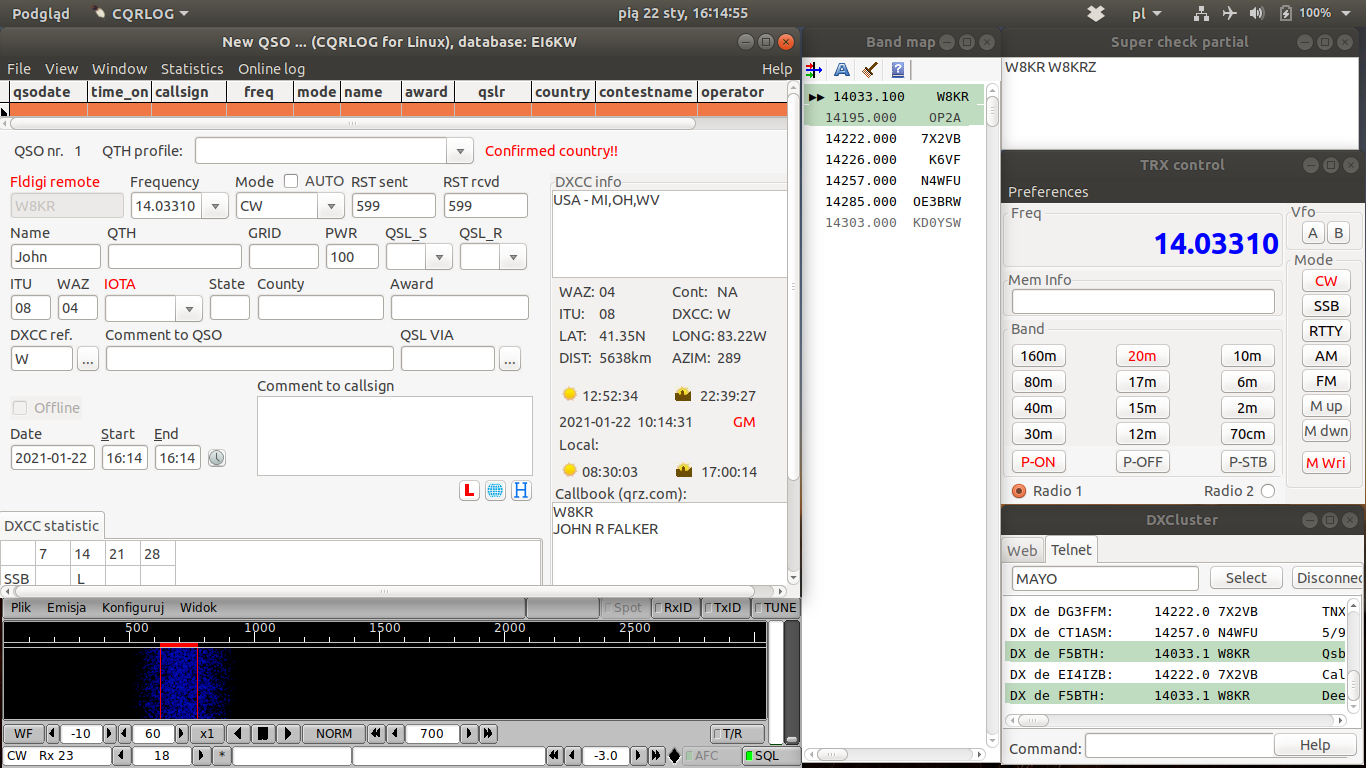Clear band map with the broom icon
1366x768 pixels.
870,69
